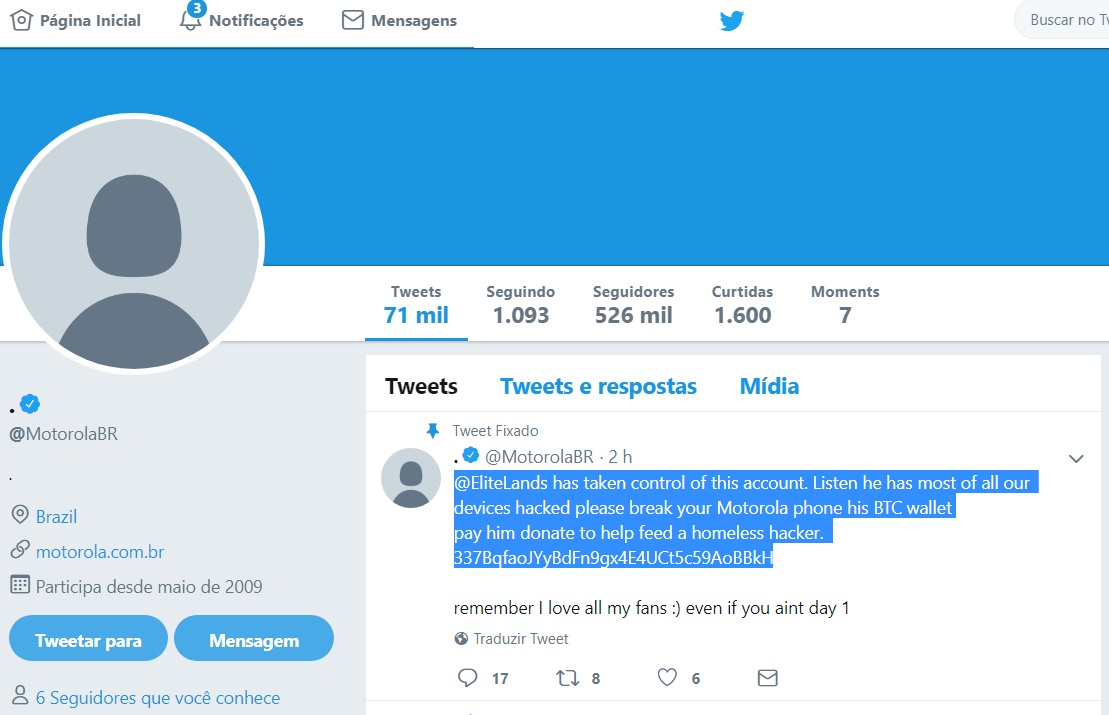Expand the pinned tweet options chevron
Image resolution: width=1109 pixels, height=715 pixels.
tap(1076, 459)
